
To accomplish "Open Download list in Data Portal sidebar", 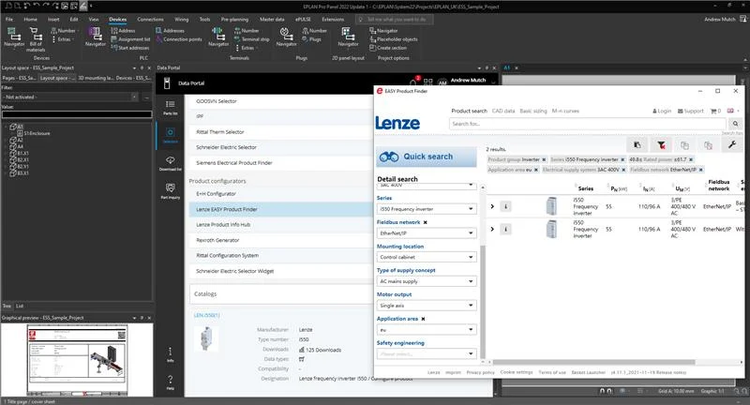I will [170, 163].
